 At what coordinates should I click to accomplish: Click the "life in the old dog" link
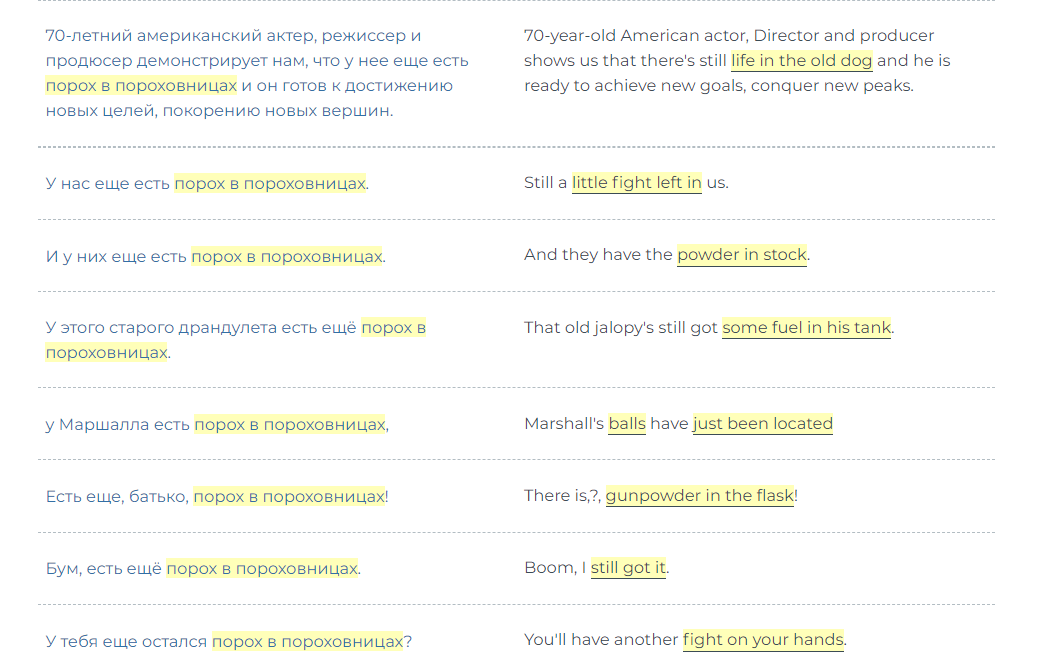pos(801,61)
